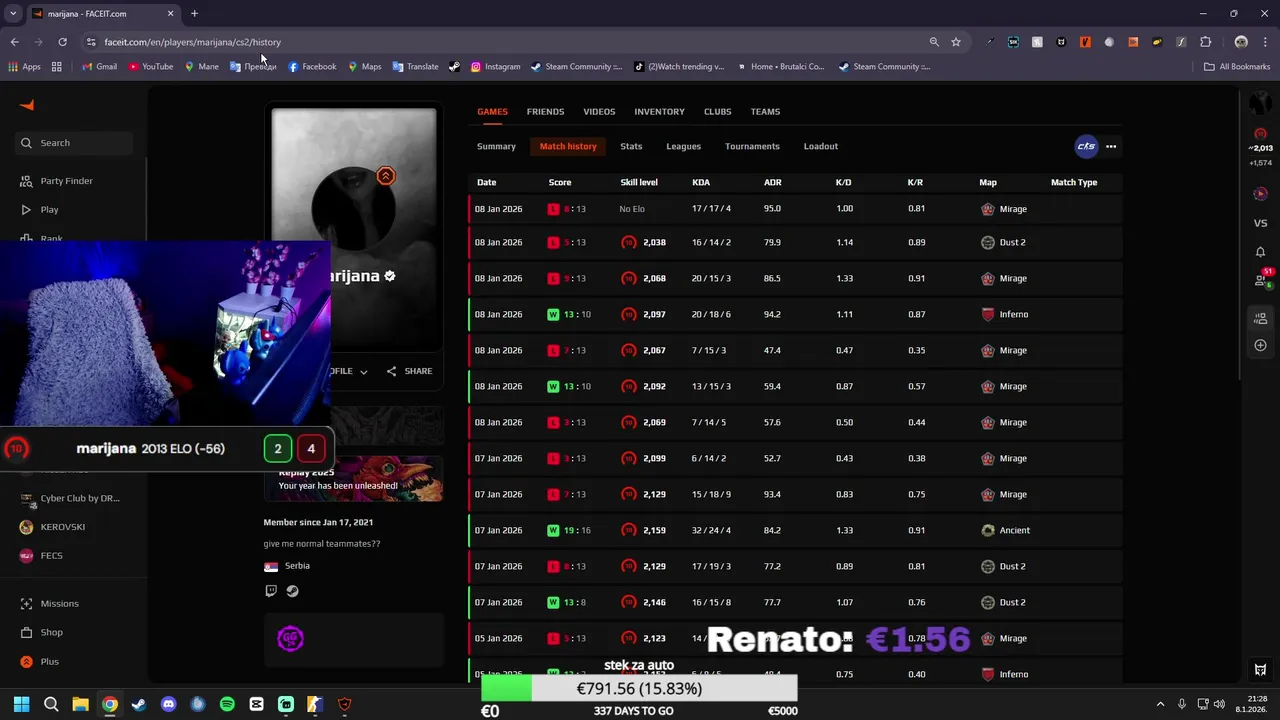The image size is (1280, 720).
Task: Click the Chrome profile avatar
Action: tap(1241, 42)
